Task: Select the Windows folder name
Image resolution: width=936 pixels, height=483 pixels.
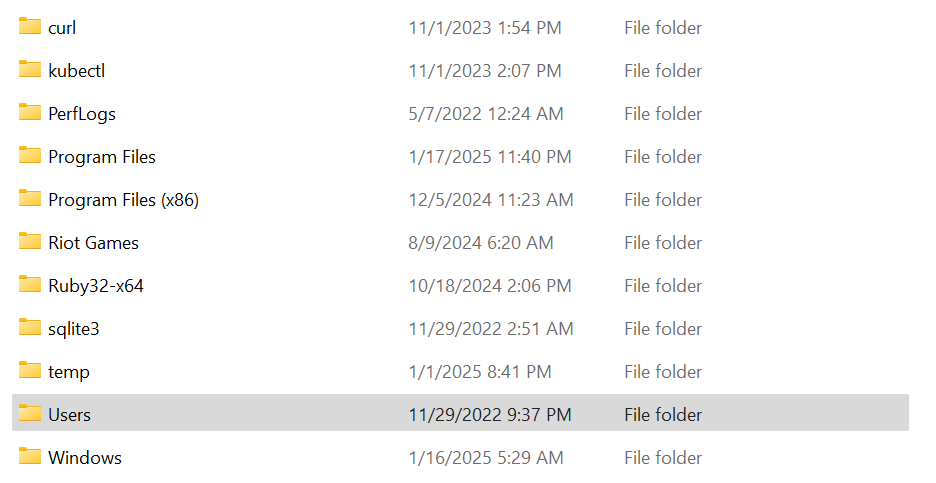Action: [85, 458]
